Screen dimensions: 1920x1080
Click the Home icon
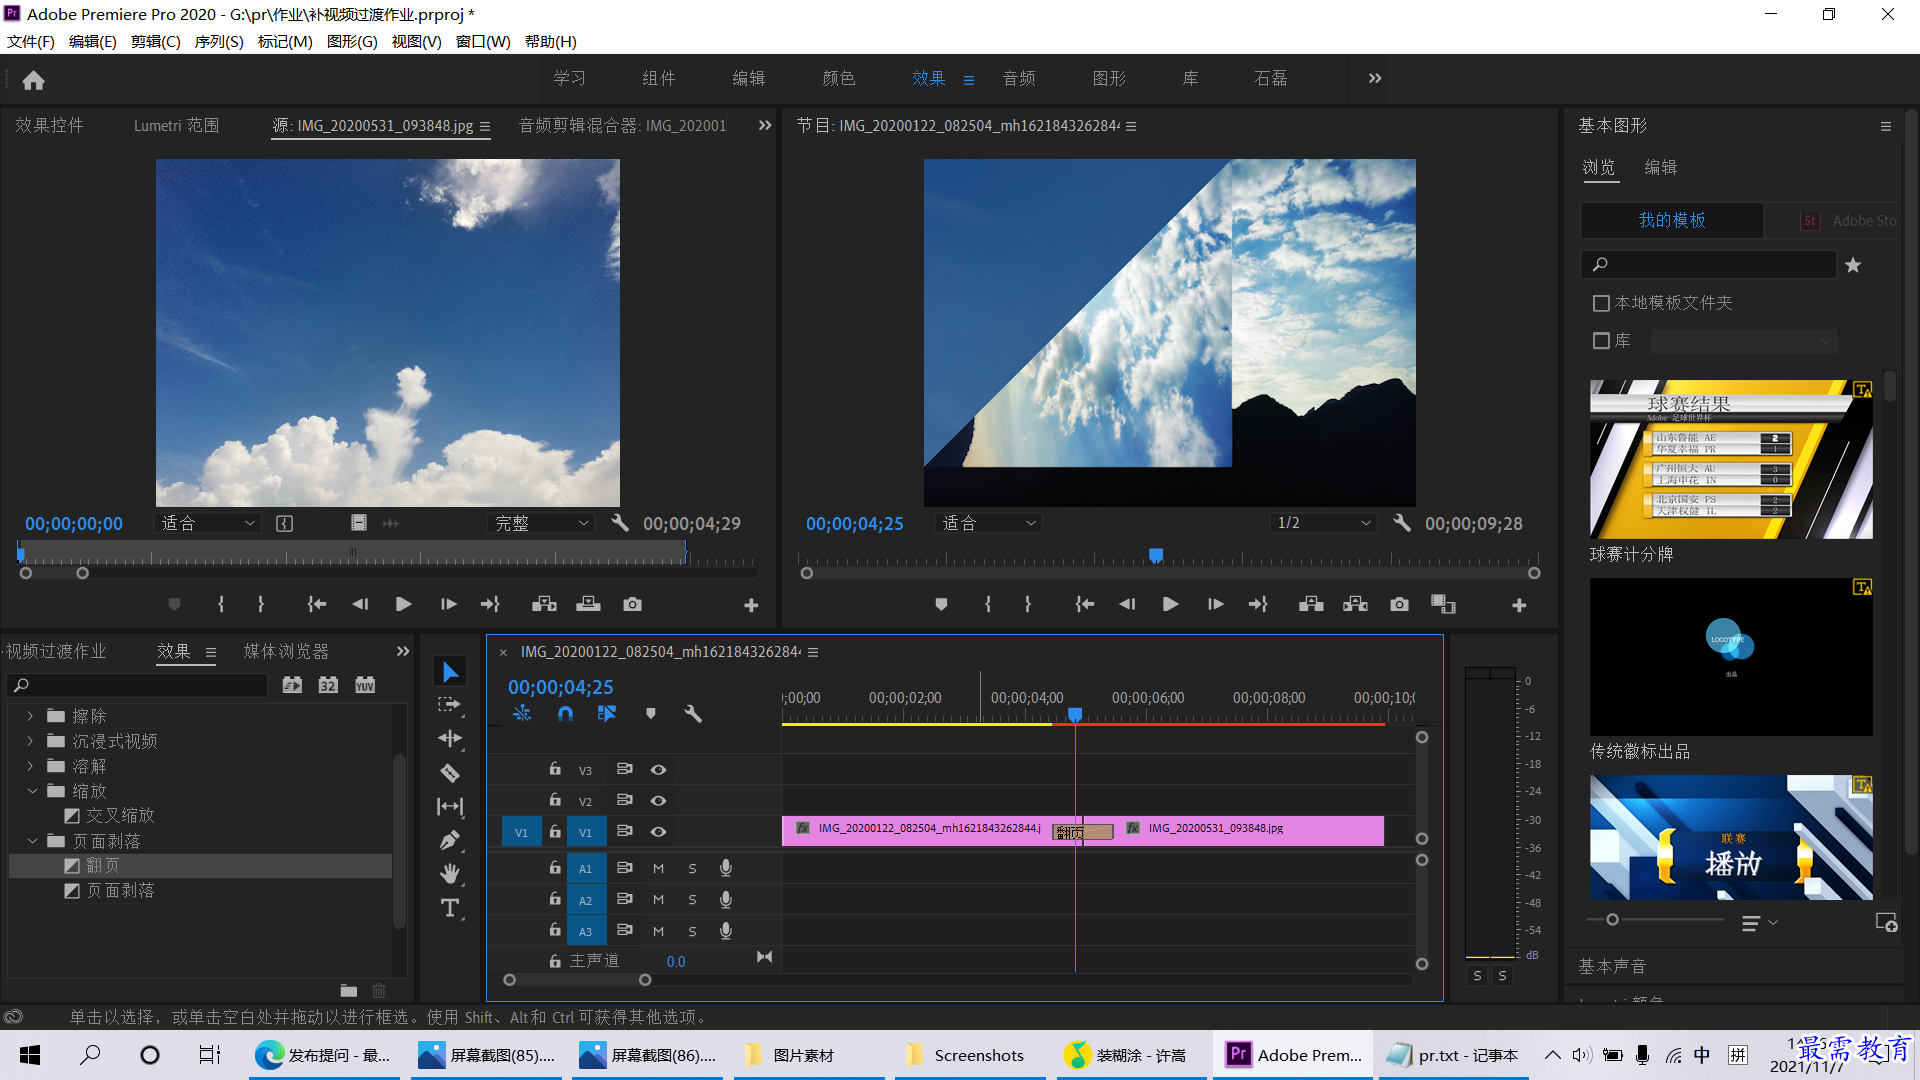[33, 80]
